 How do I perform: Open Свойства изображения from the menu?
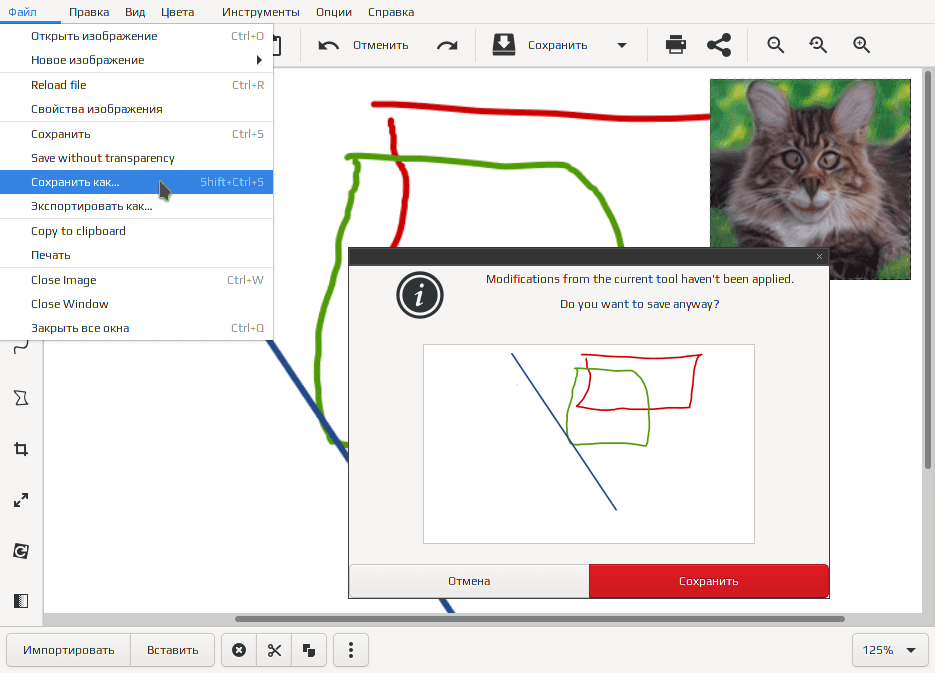[x=137, y=109]
